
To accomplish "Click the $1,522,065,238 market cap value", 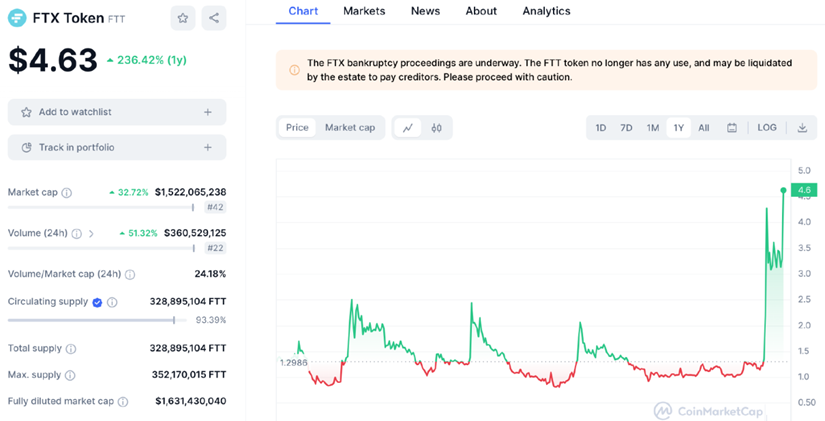I will (190, 192).
